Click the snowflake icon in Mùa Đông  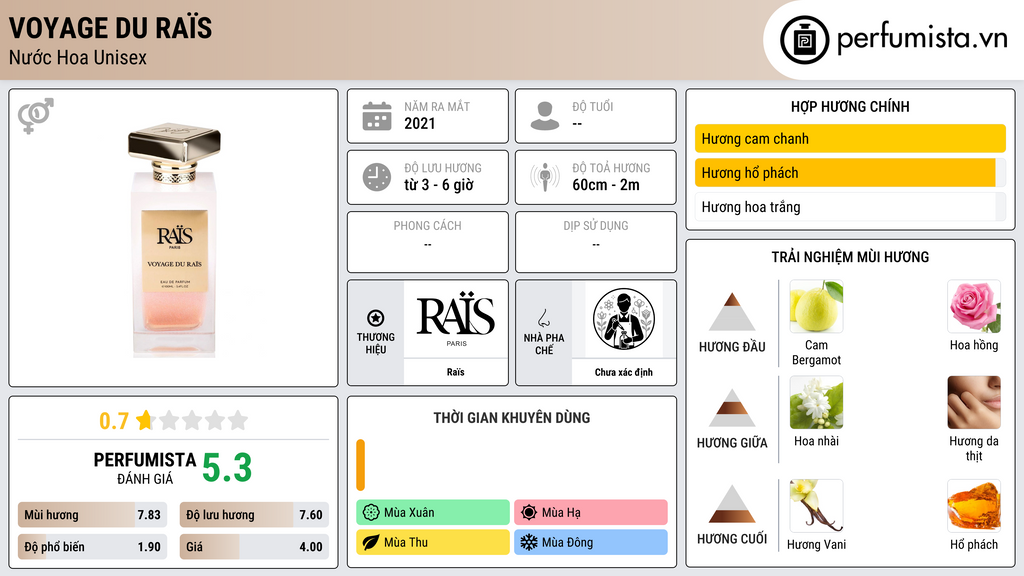(529, 542)
